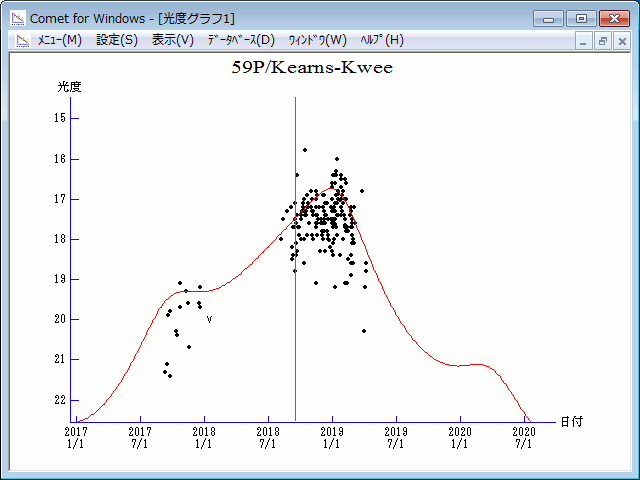This screenshot has height=480, width=640.
Task: Open the ヘルプ(H) menu
Action: pos(382,40)
